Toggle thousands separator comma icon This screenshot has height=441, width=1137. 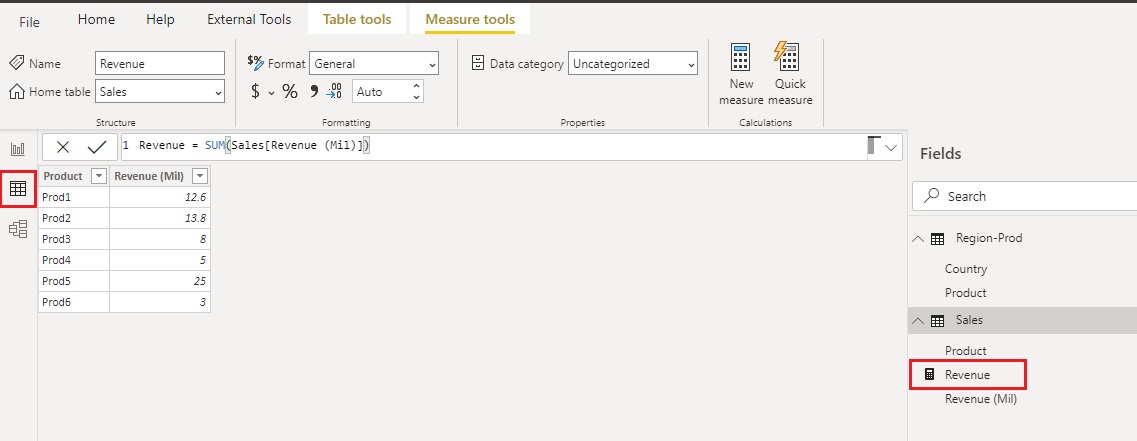[x=314, y=91]
